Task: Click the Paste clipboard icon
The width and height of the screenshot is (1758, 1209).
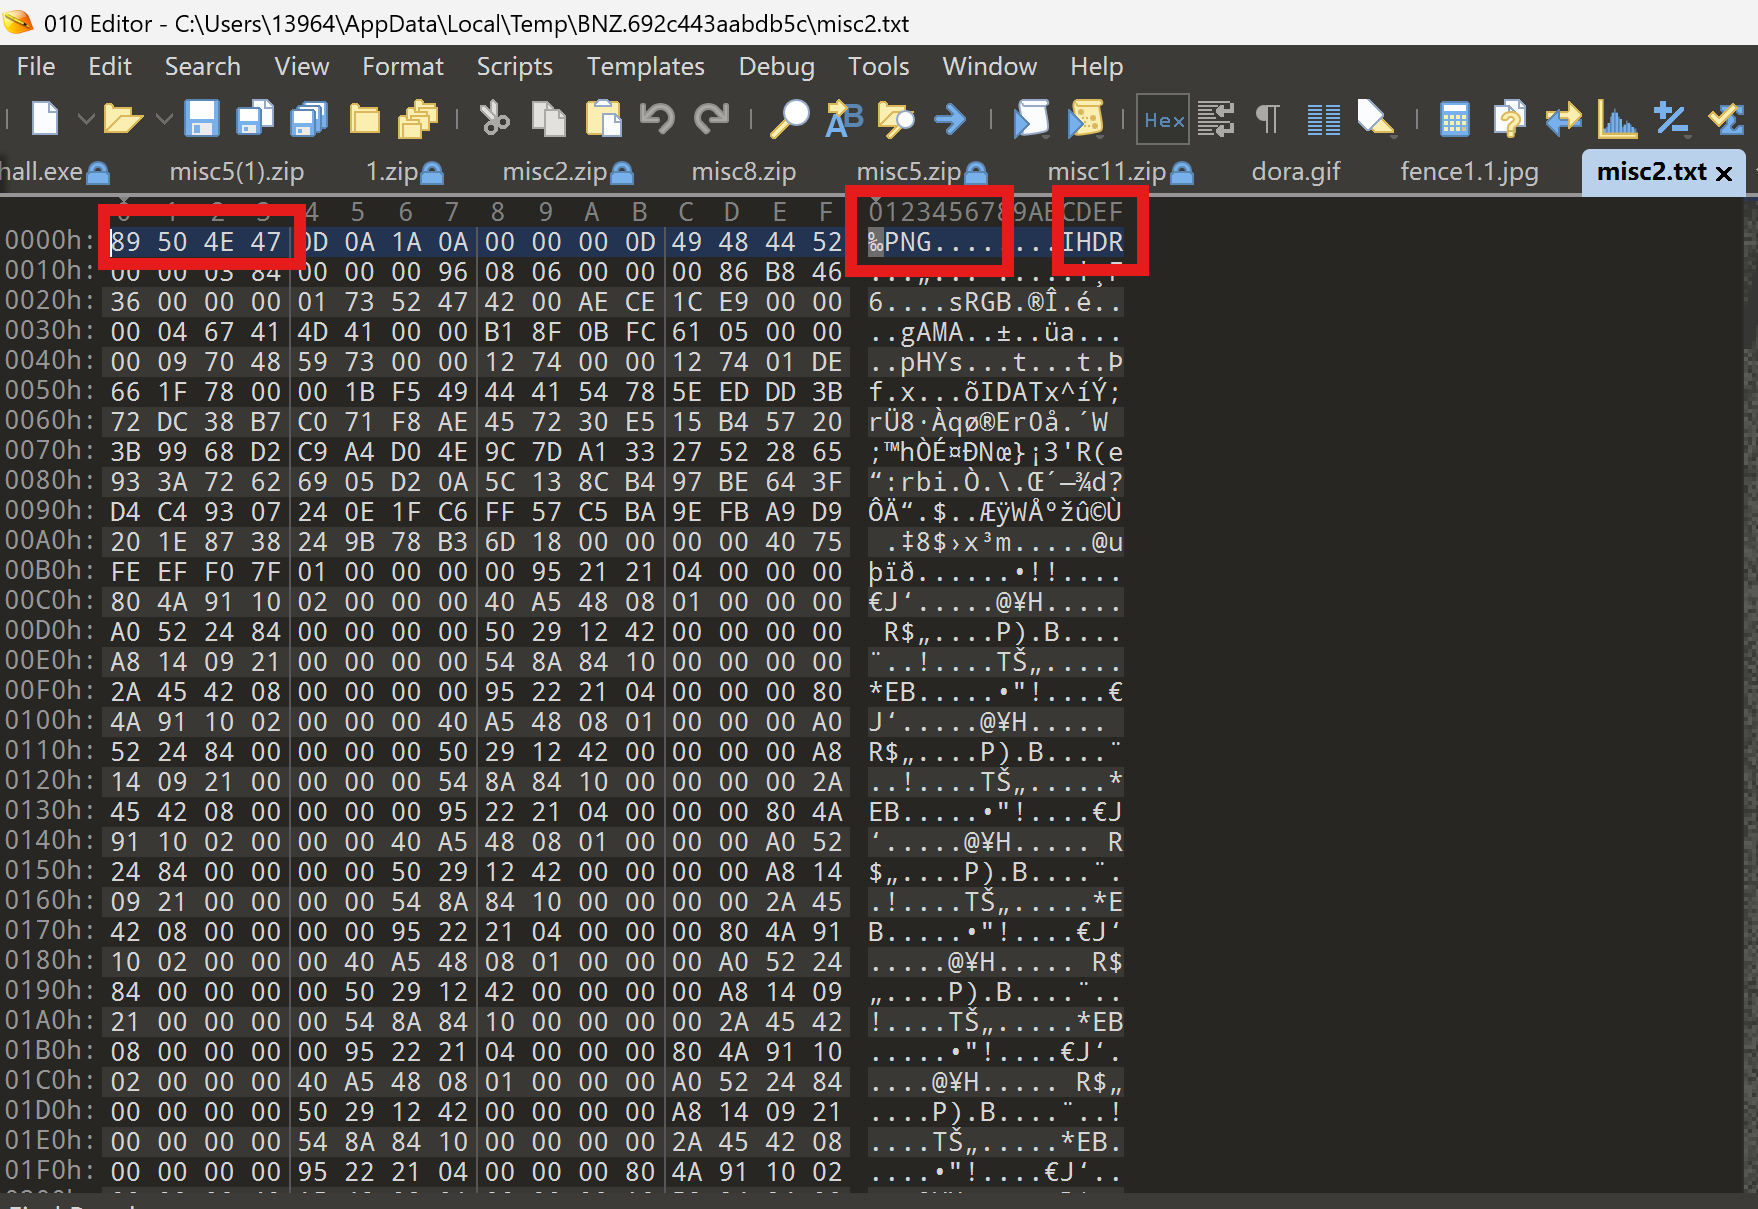Action: tap(603, 119)
